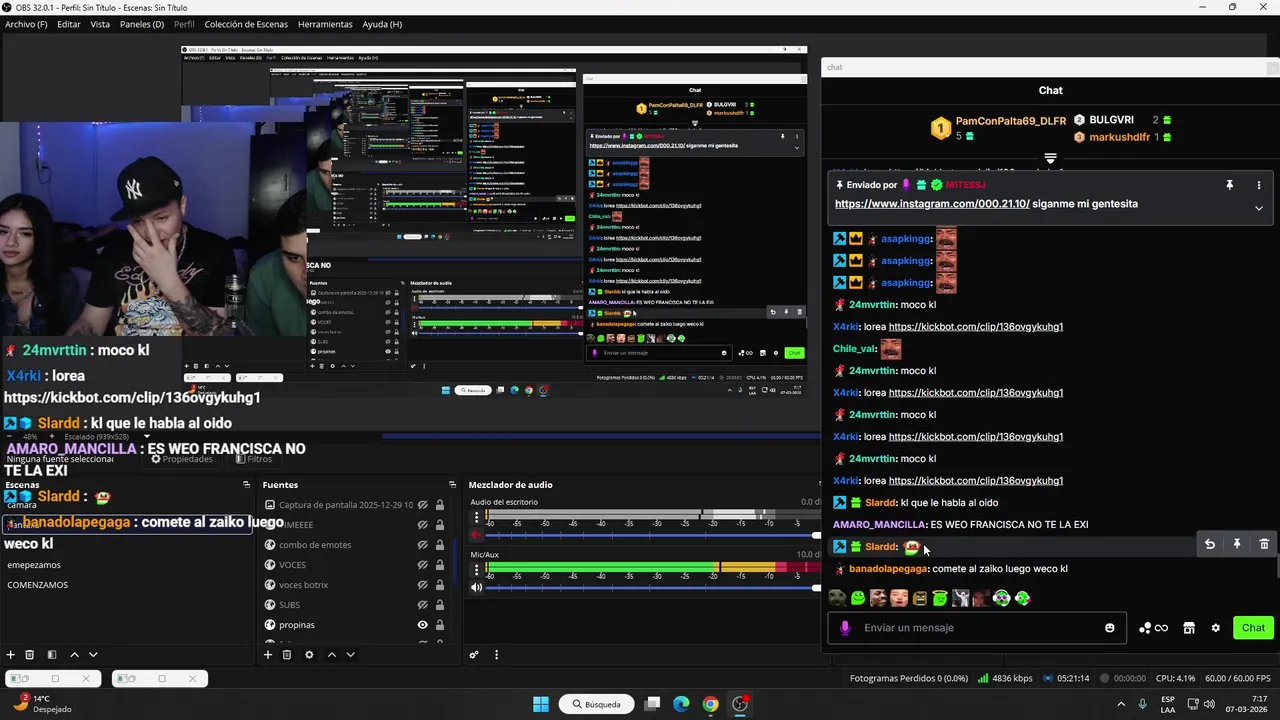The image size is (1280, 720).
Task: Unlock the VOCES source
Action: 439,565
